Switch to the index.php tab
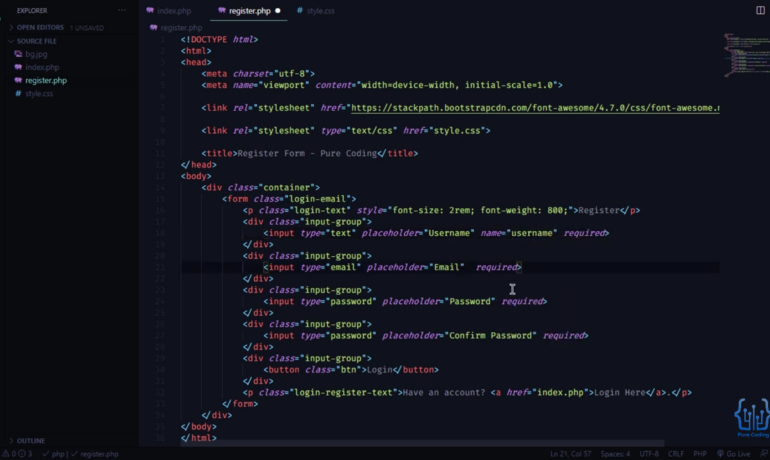 pyautogui.click(x=169, y=10)
